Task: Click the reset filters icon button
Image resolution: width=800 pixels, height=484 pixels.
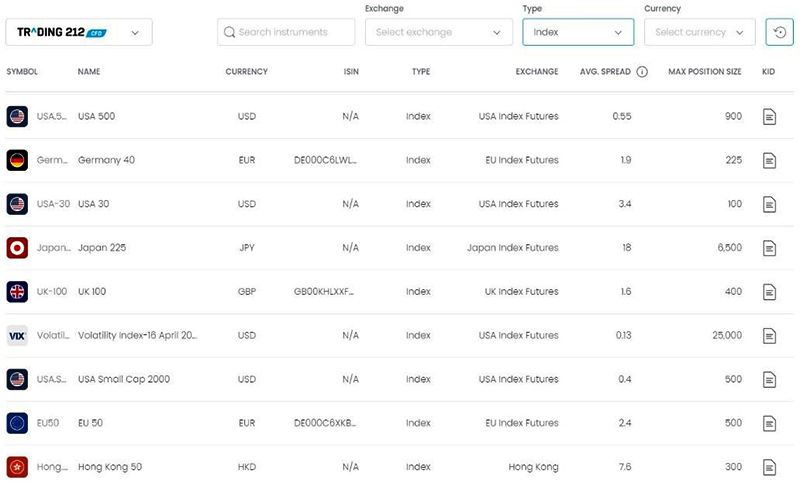Action: (x=780, y=32)
